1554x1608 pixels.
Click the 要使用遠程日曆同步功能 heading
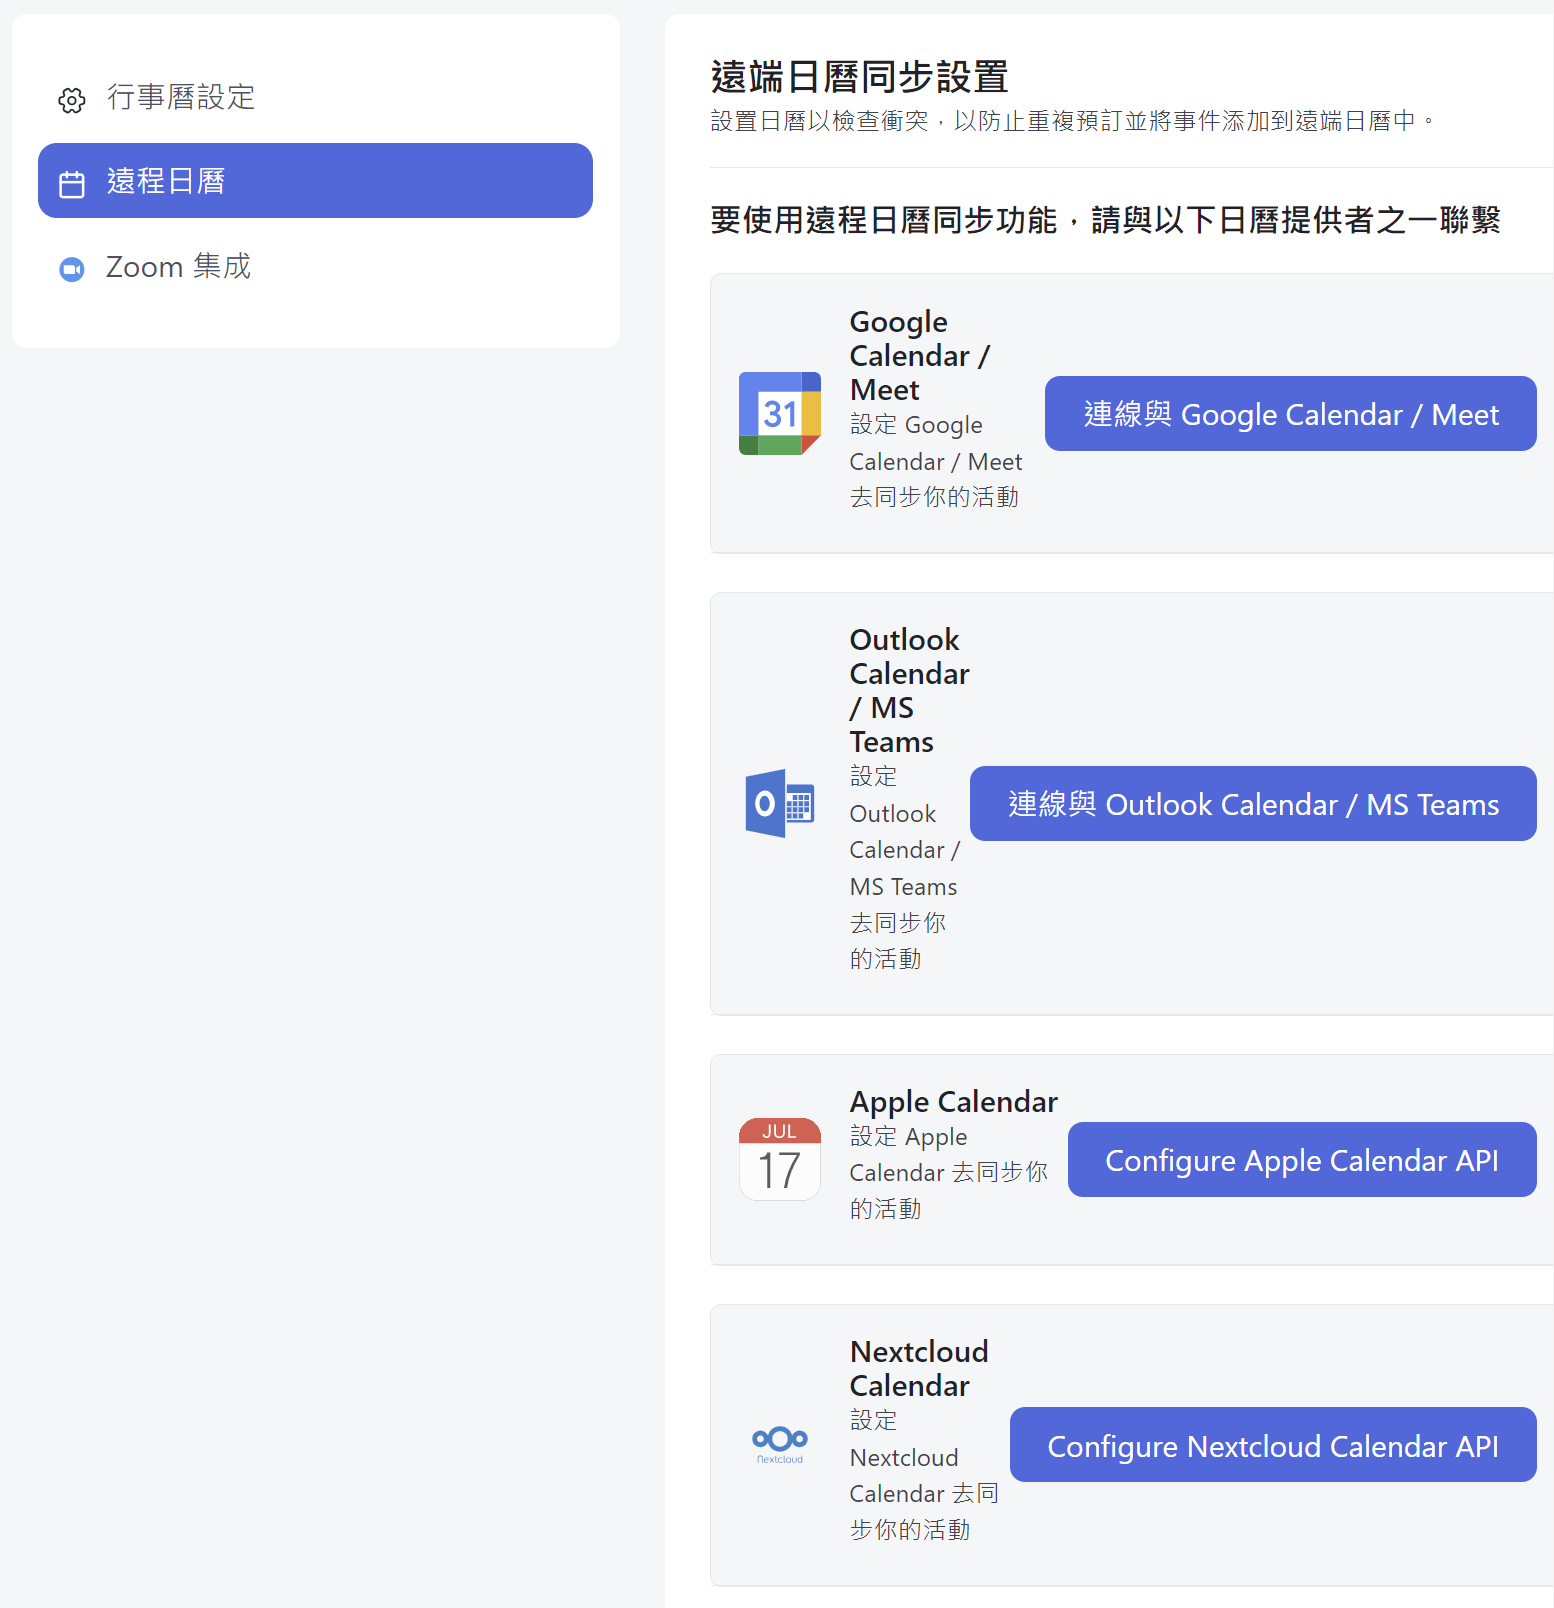(1105, 220)
